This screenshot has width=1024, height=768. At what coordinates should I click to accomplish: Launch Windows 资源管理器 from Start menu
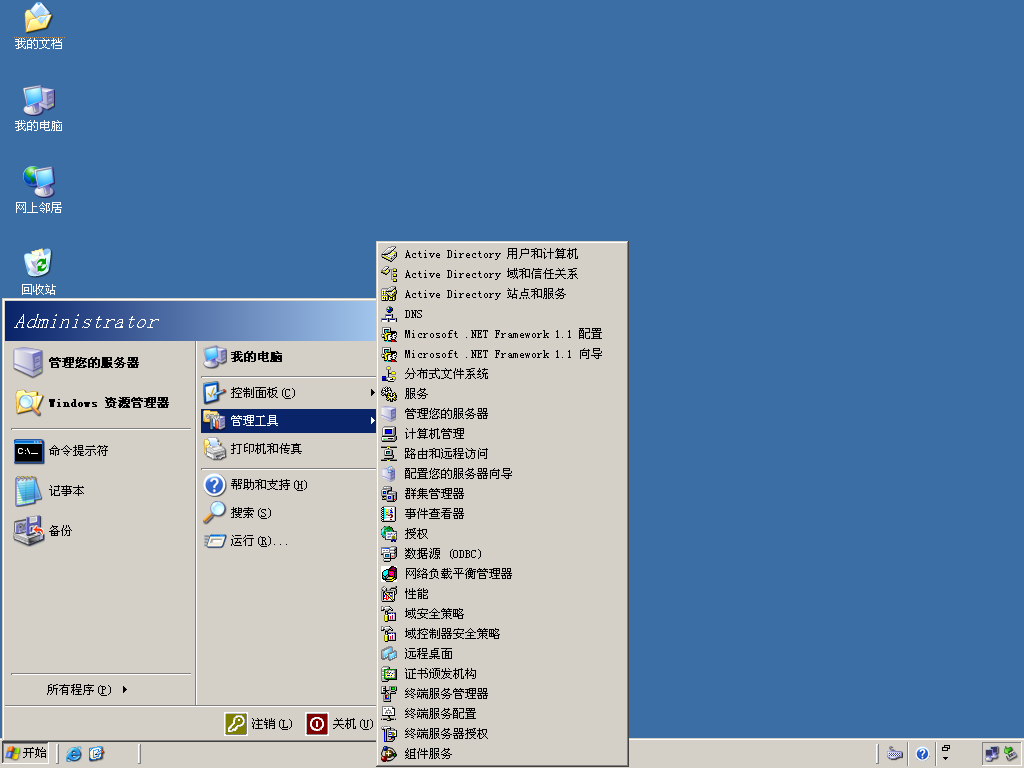[x=101, y=403]
